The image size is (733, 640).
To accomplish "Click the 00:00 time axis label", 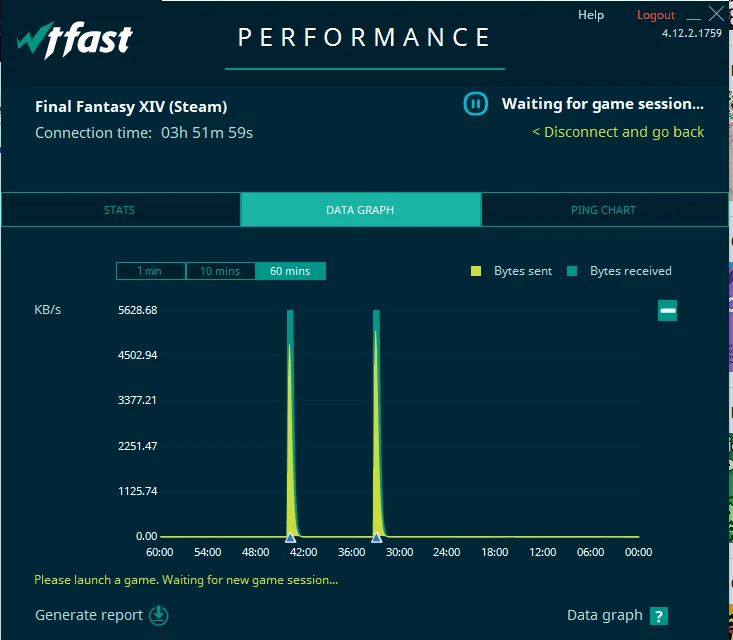I will click(639, 552).
